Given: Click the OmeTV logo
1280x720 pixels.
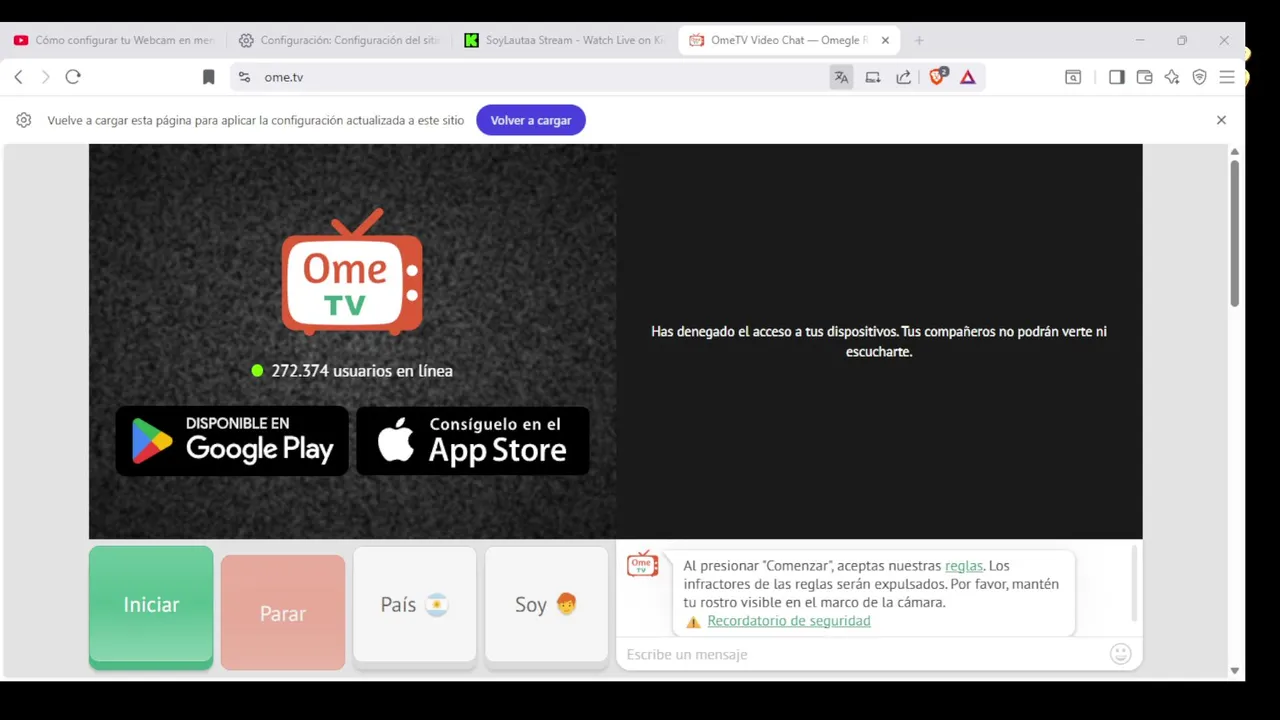Looking at the screenshot, I should [x=352, y=272].
